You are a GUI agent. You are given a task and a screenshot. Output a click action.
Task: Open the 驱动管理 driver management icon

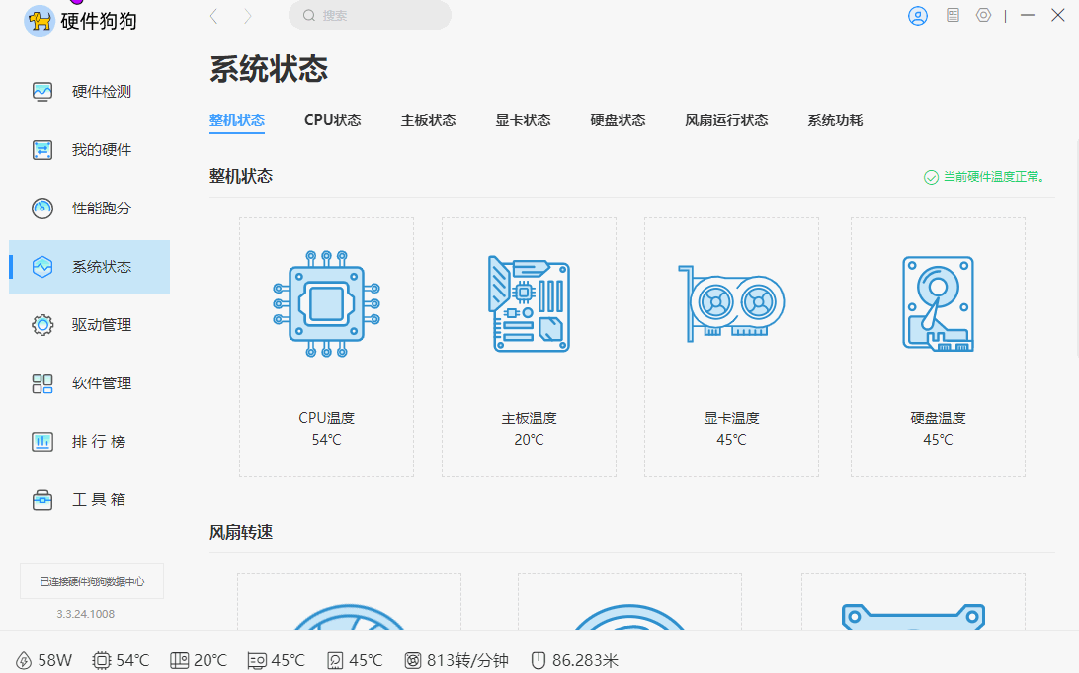tap(41, 324)
